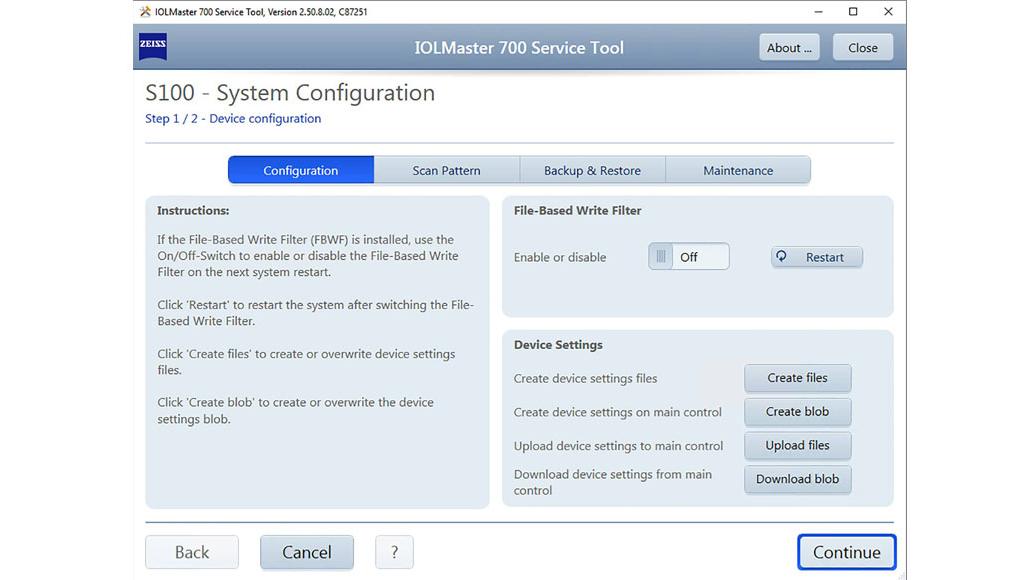Open the Backup & Restore tab
This screenshot has height=580, width=1031.
pyautogui.click(x=592, y=170)
